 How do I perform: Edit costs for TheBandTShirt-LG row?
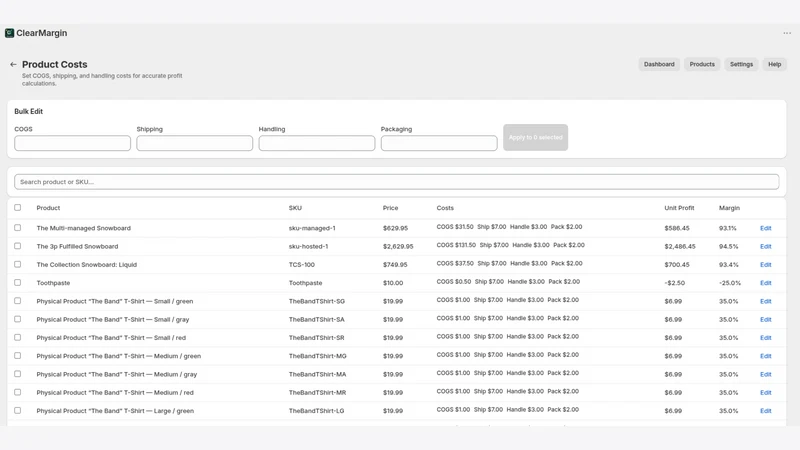(765, 411)
